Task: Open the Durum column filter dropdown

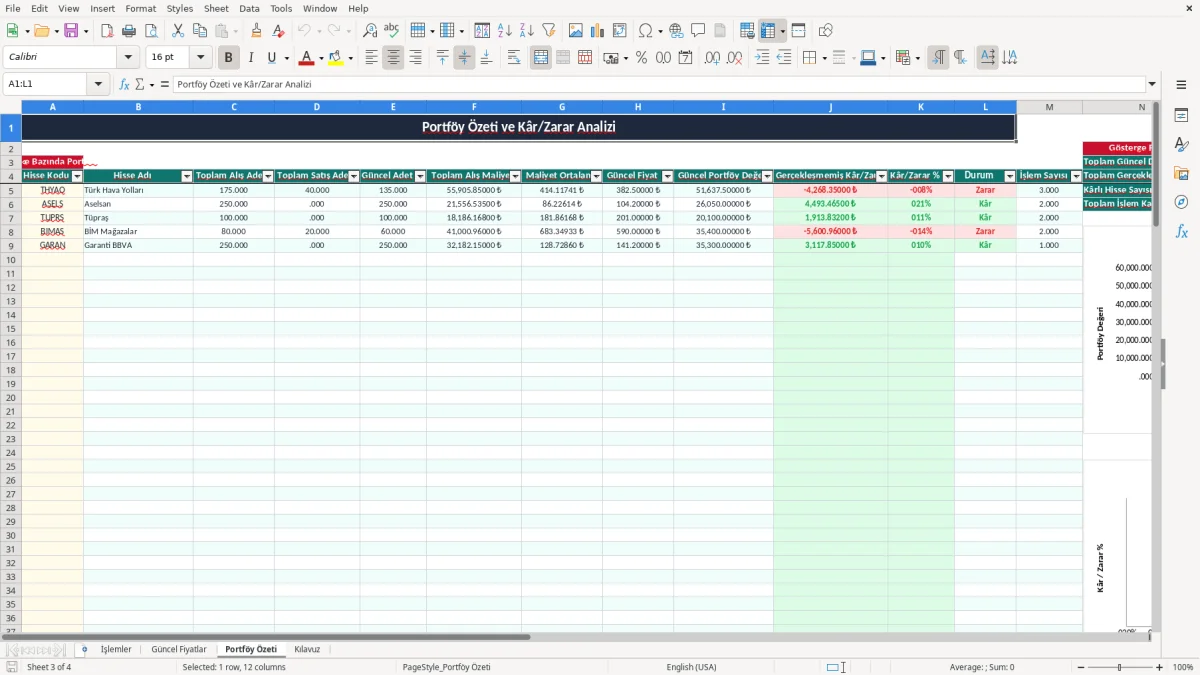Action: pos(1009,176)
